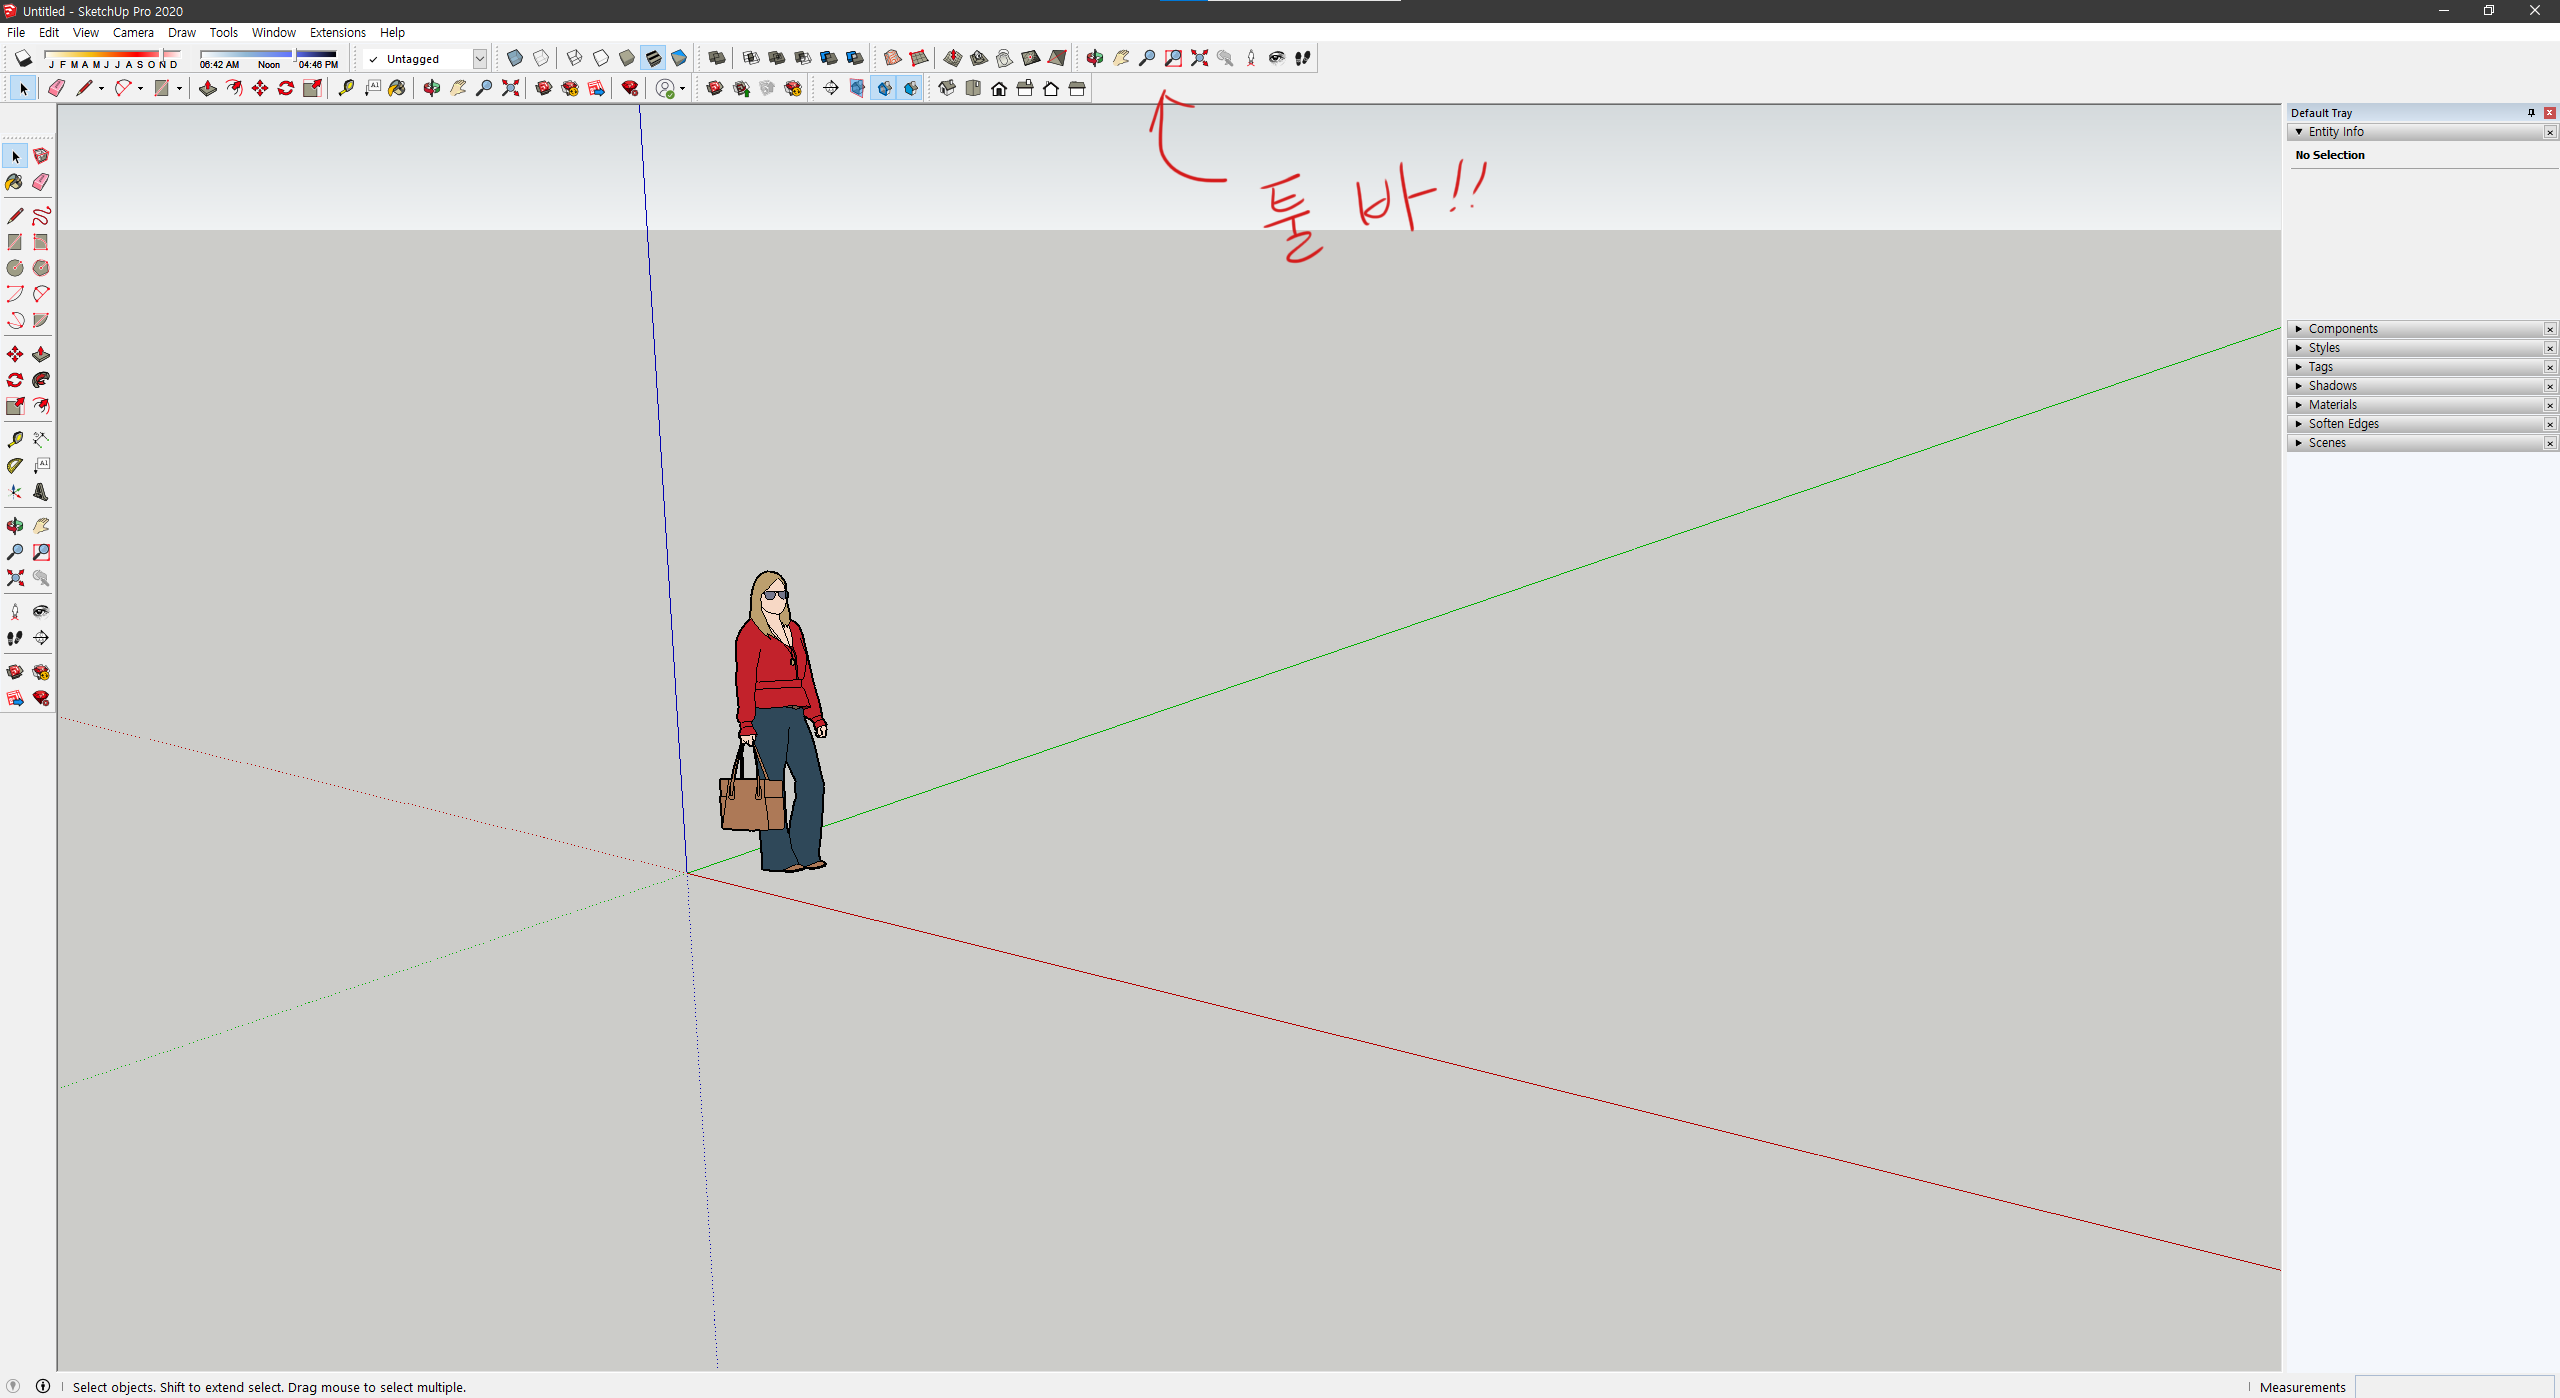2560x1398 pixels.
Task: Open the Camera menu
Action: tap(133, 32)
